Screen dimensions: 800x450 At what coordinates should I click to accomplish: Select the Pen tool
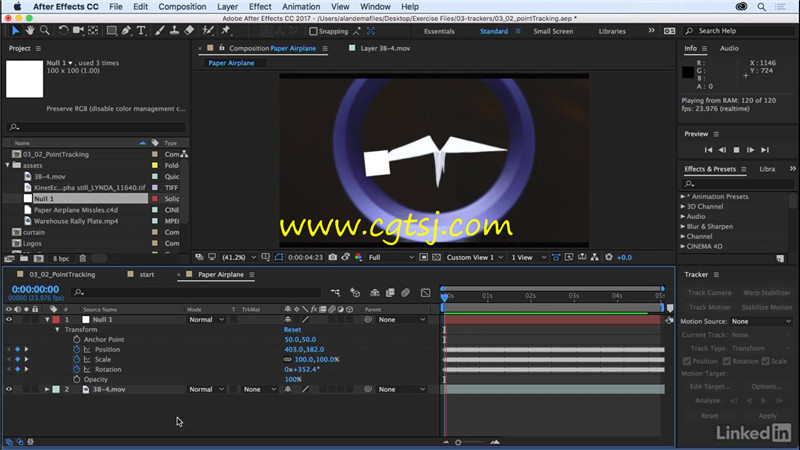126,31
